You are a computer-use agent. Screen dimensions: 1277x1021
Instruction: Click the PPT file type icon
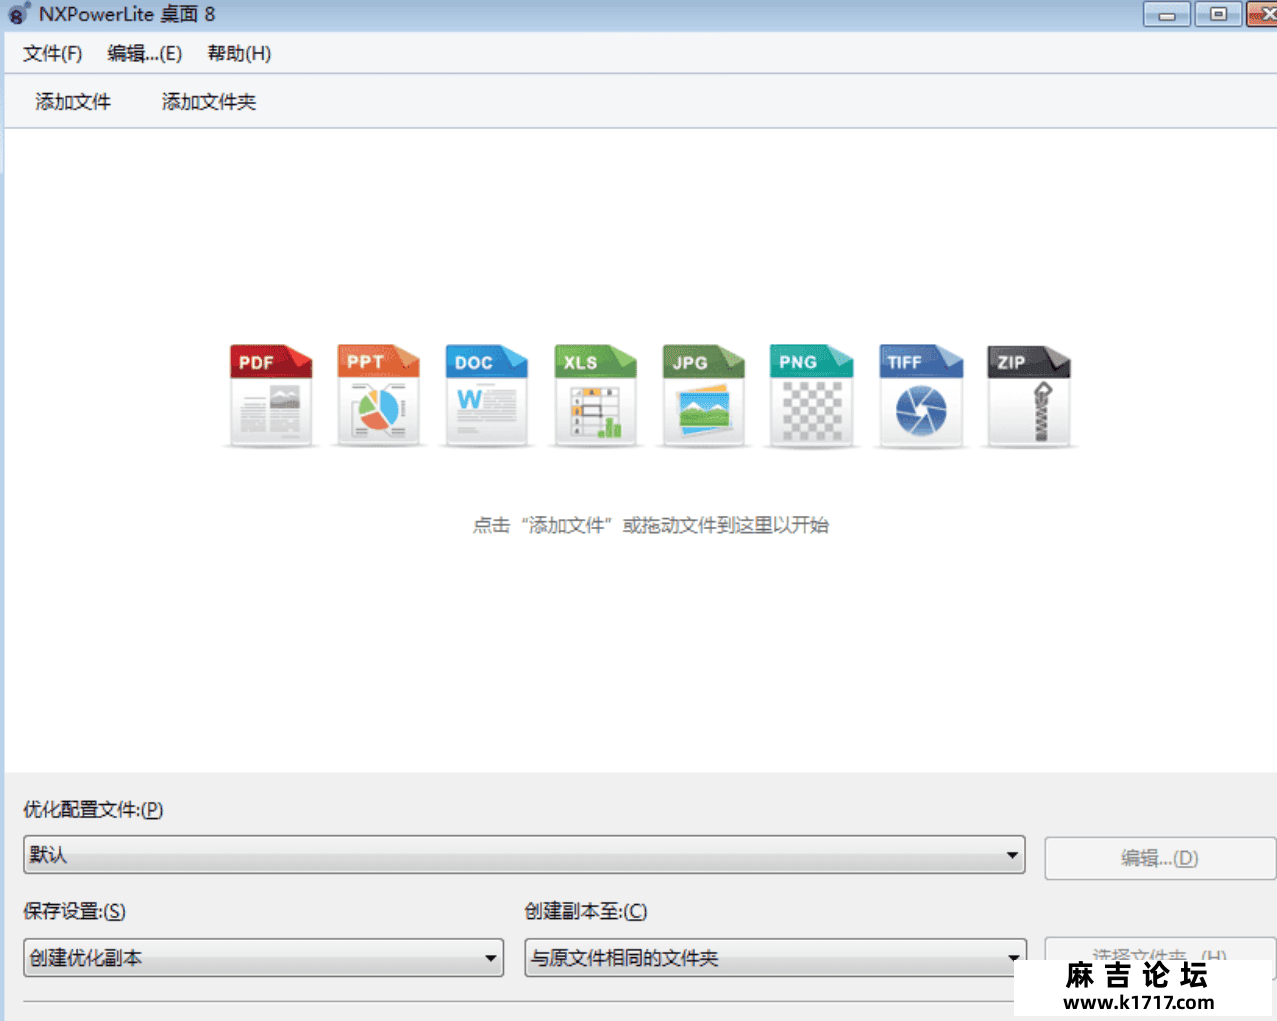tap(379, 396)
